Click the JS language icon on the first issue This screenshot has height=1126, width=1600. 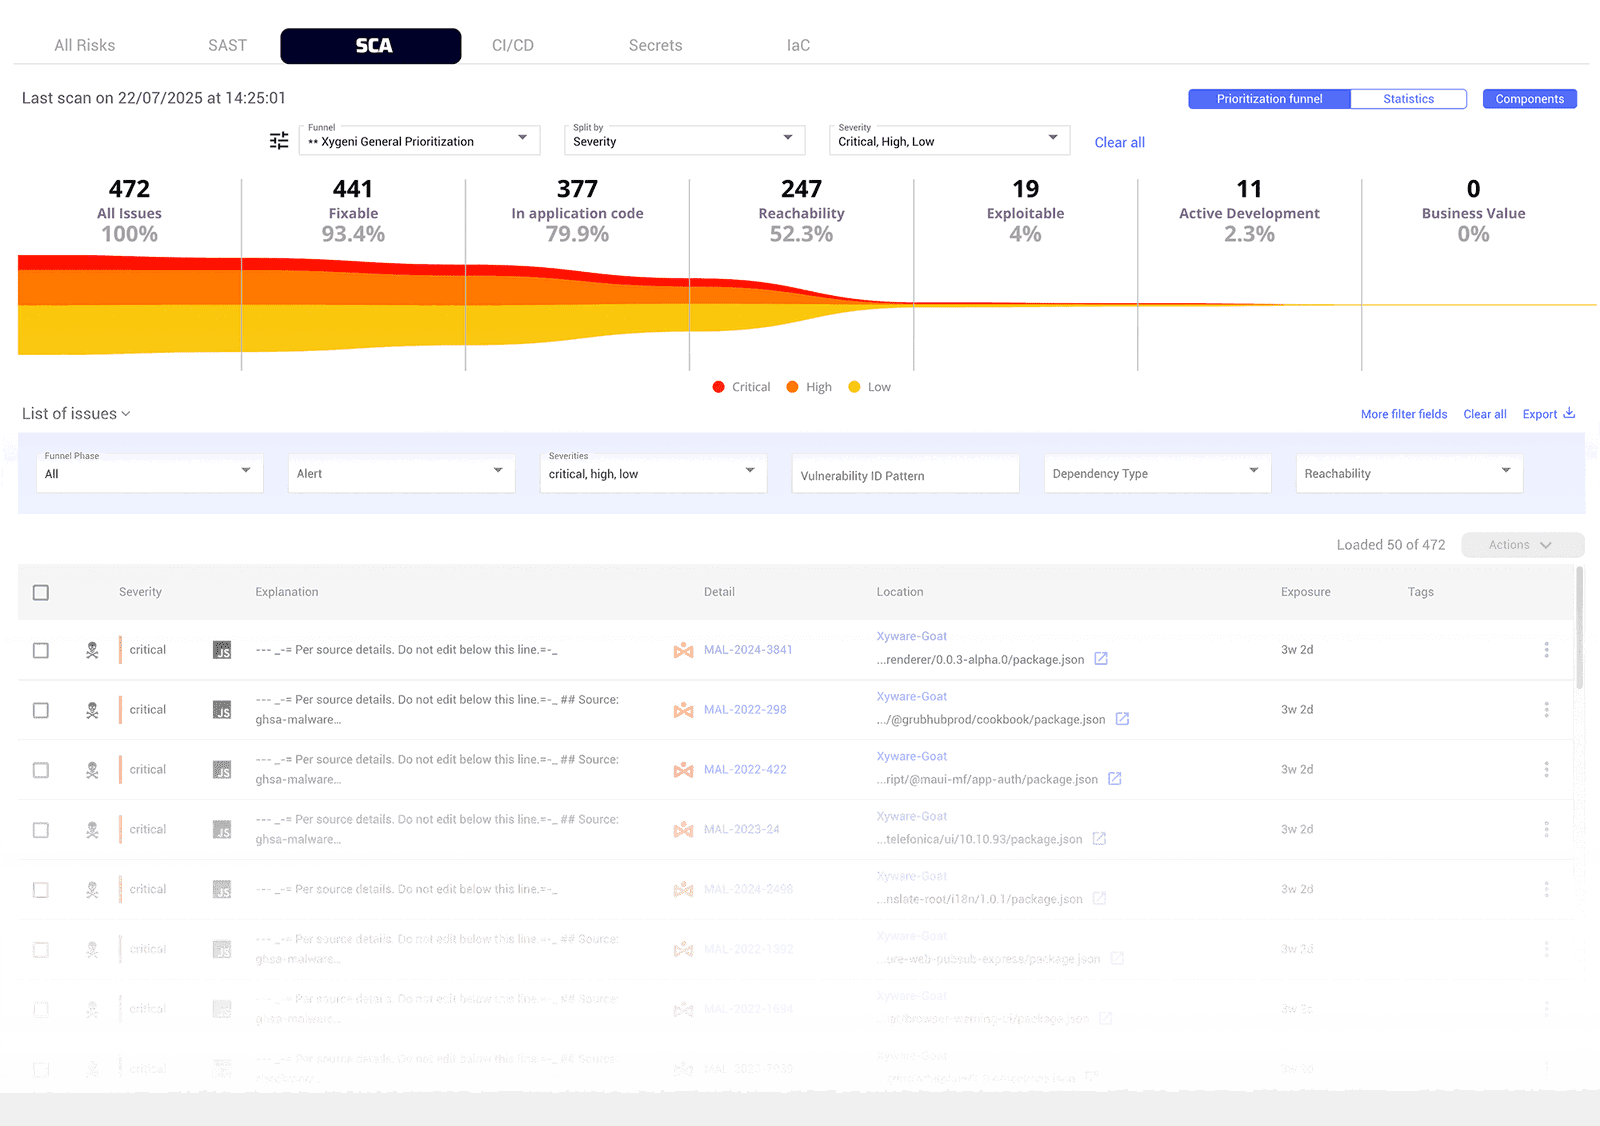click(223, 651)
